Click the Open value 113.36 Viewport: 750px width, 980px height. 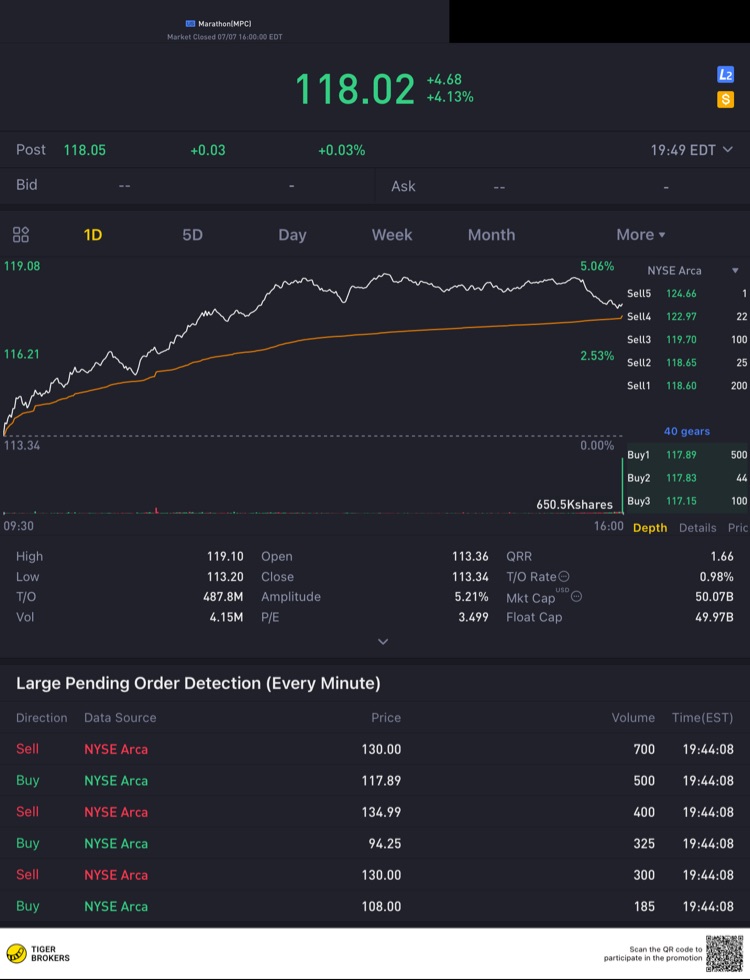pyautogui.click(x=470, y=556)
